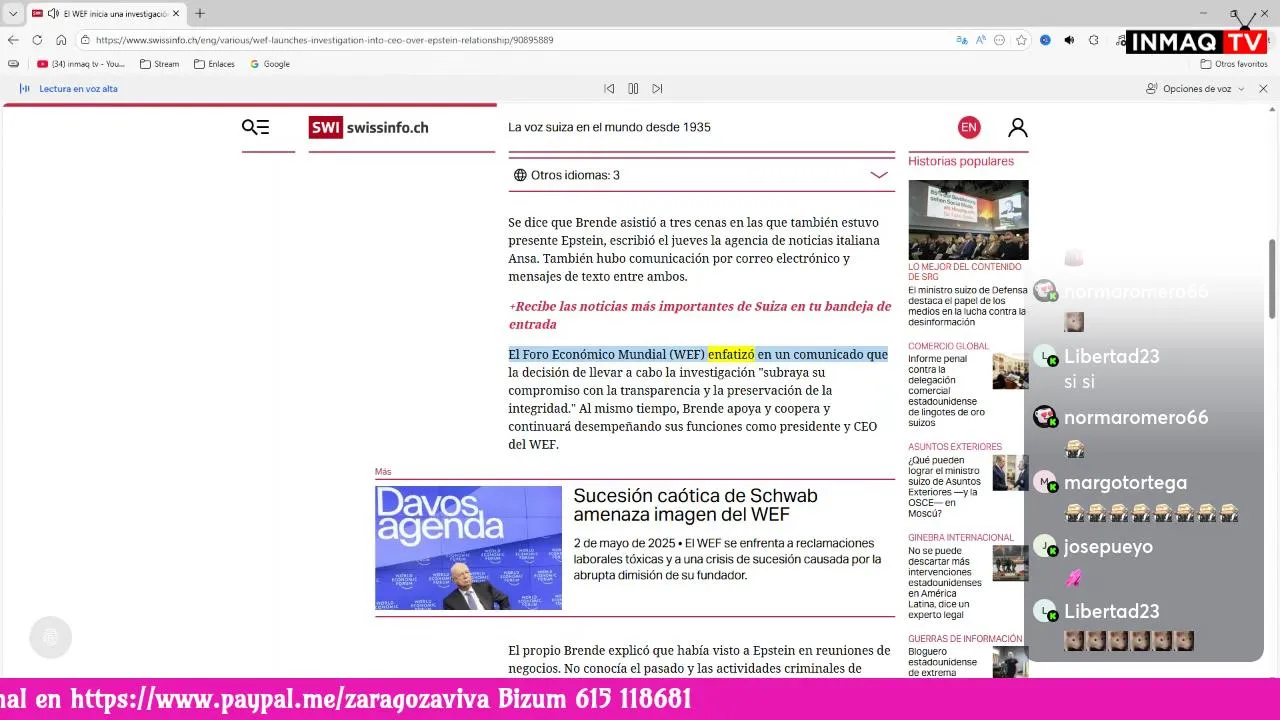Click 'LO MEJOR DEL CONTENIDO DE SRG' label
The width and height of the screenshot is (1280, 720).
(964, 271)
